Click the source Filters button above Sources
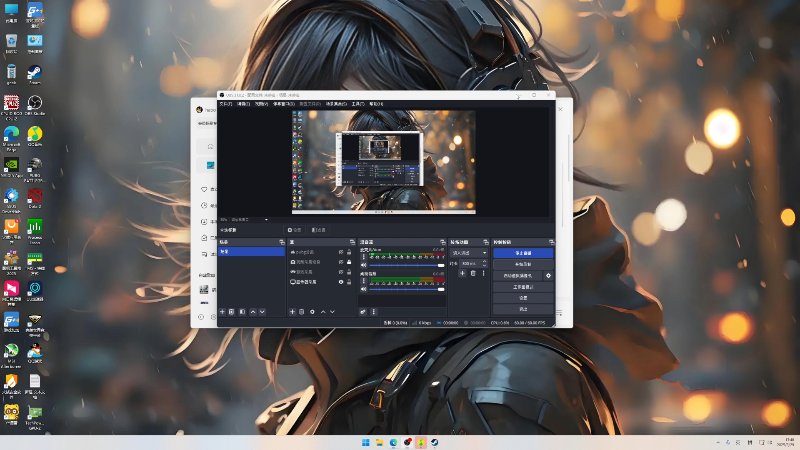This screenshot has width=800, height=450. tap(318, 230)
